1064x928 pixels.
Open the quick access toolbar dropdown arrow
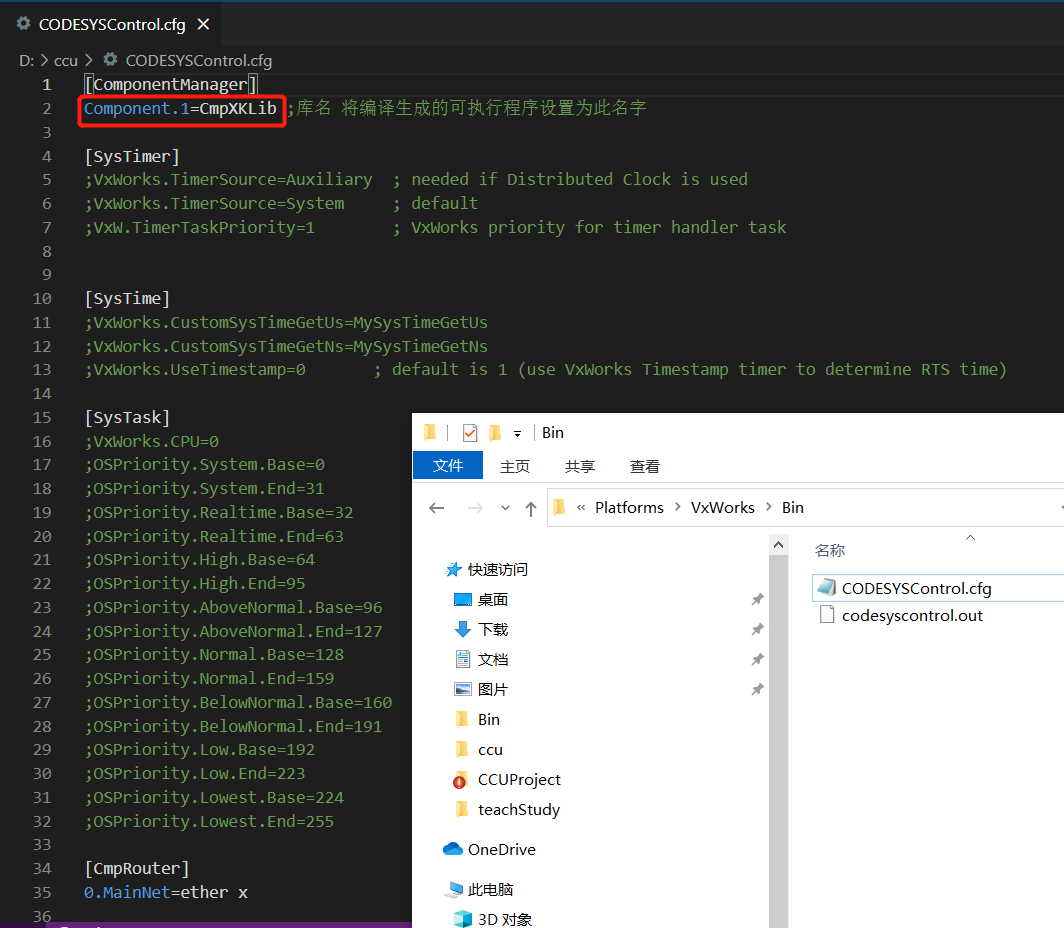(x=517, y=433)
